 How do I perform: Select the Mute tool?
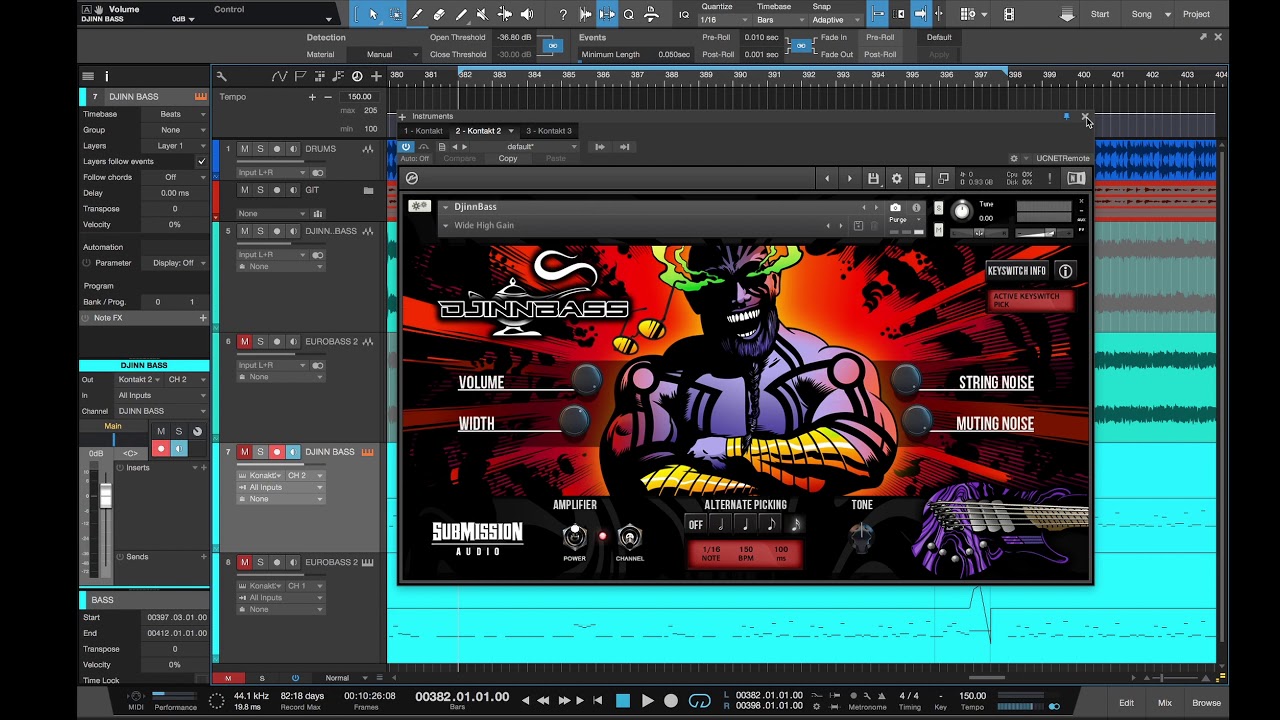click(483, 14)
